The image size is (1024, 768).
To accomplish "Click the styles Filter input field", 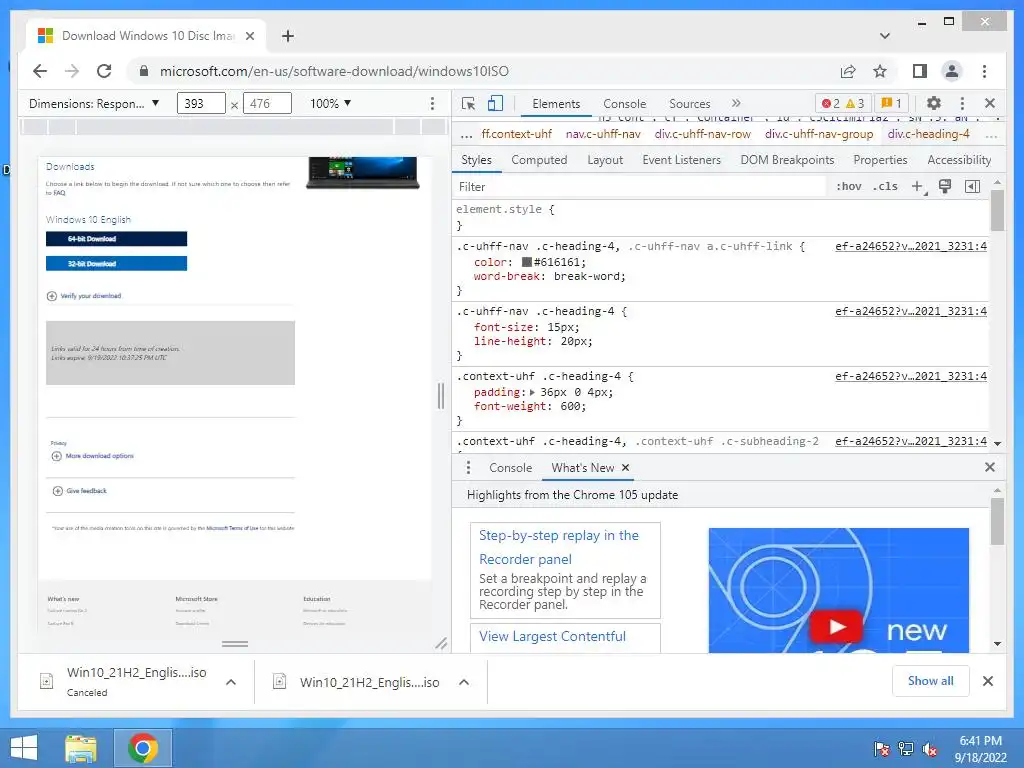I will pyautogui.click(x=640, y=187).
